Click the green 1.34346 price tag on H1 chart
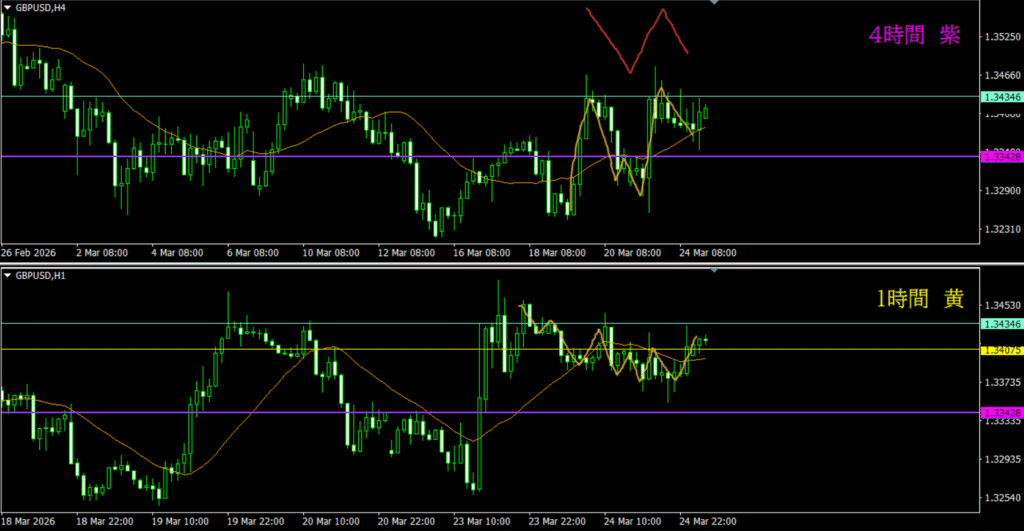Image resolution: width=1024 pixels, height=531 pixels. coord(1001,324)
